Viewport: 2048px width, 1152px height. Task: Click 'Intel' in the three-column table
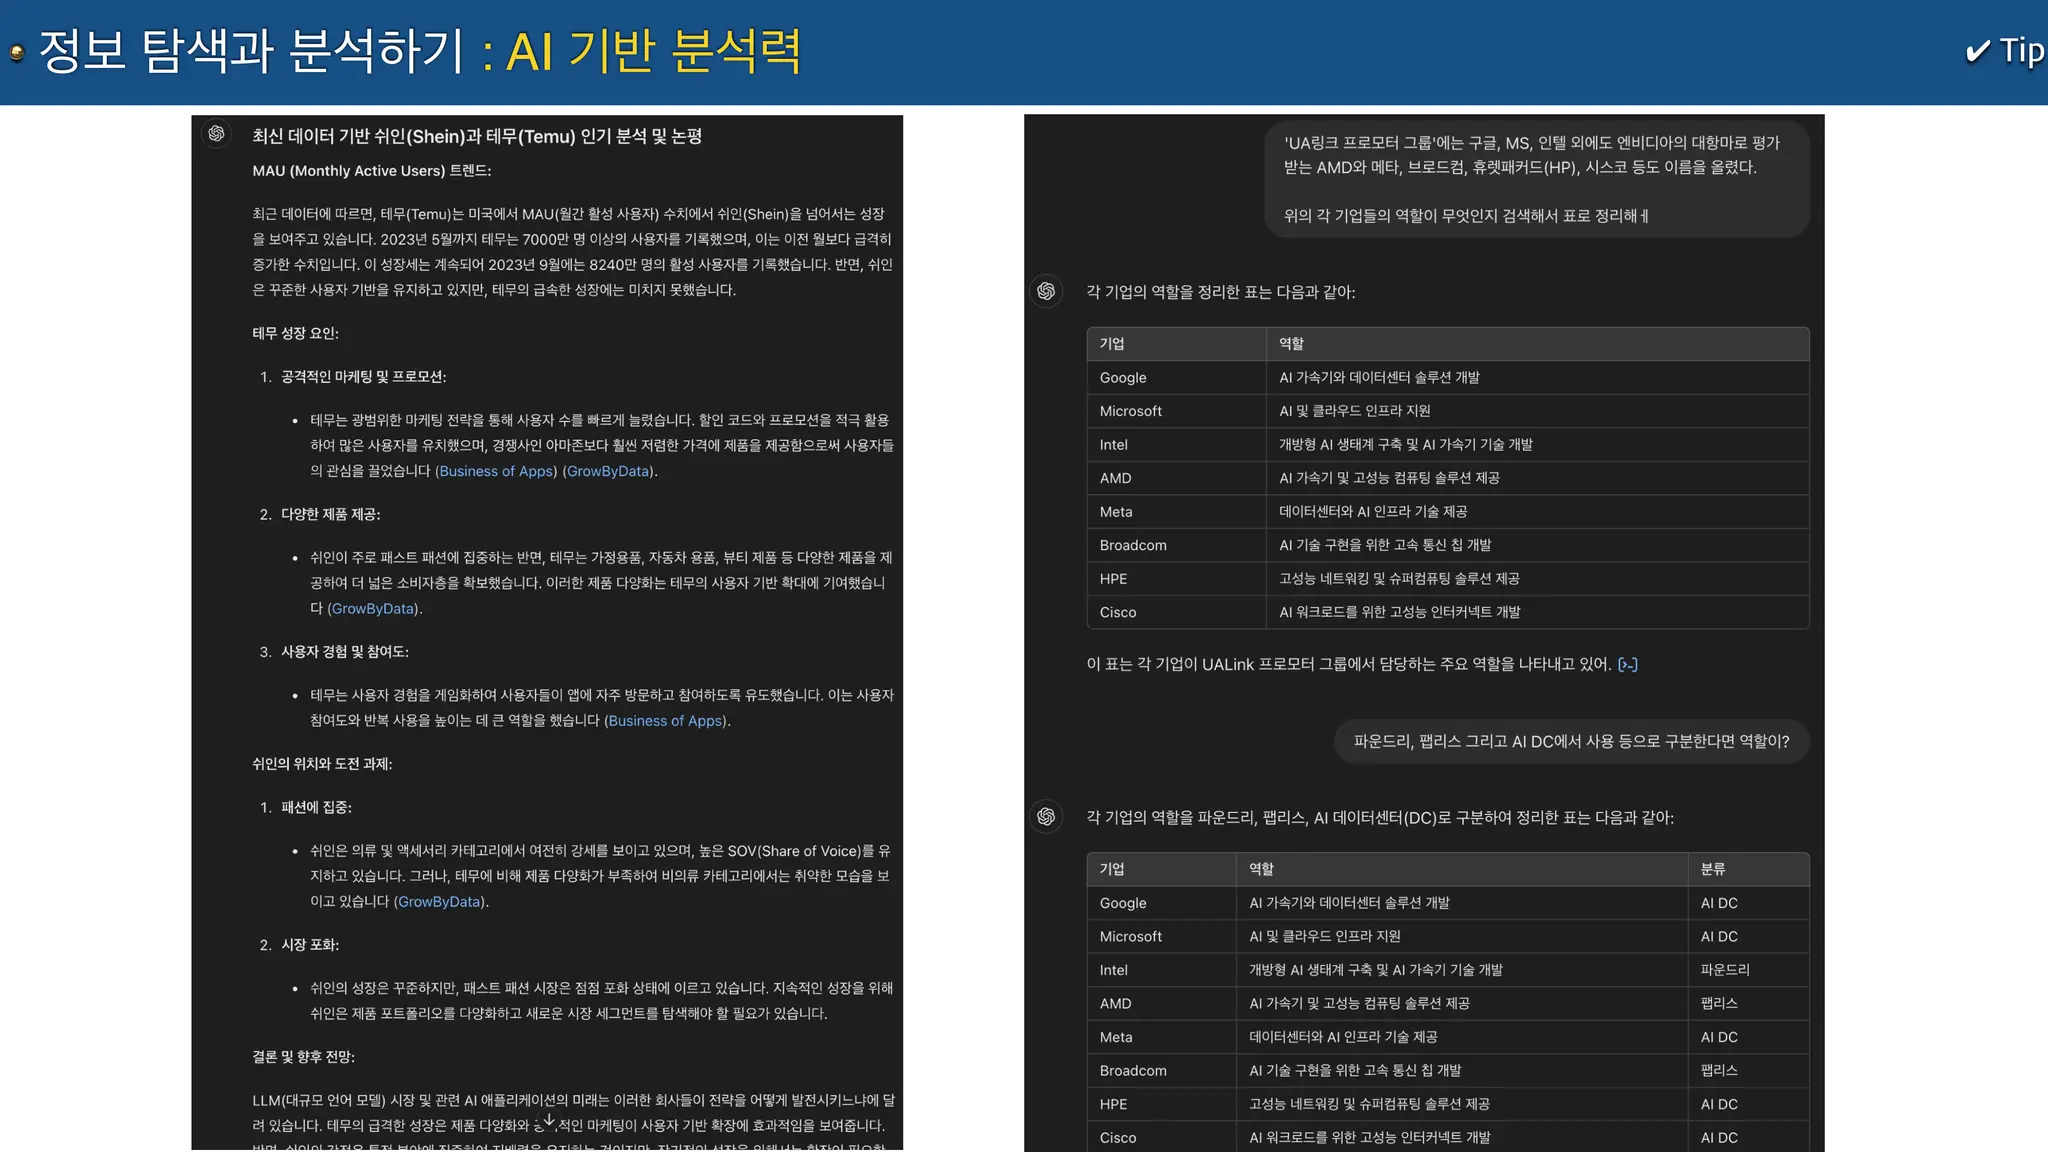click(1113, 970)
